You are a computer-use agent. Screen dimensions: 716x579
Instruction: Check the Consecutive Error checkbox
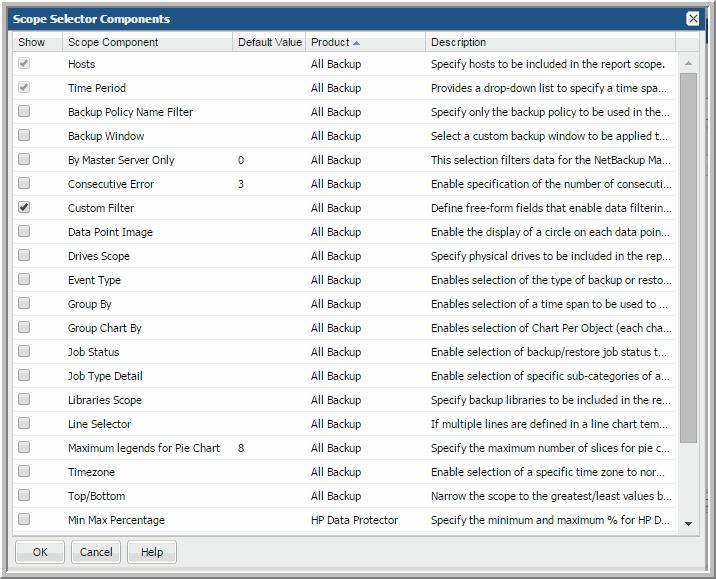24,184
